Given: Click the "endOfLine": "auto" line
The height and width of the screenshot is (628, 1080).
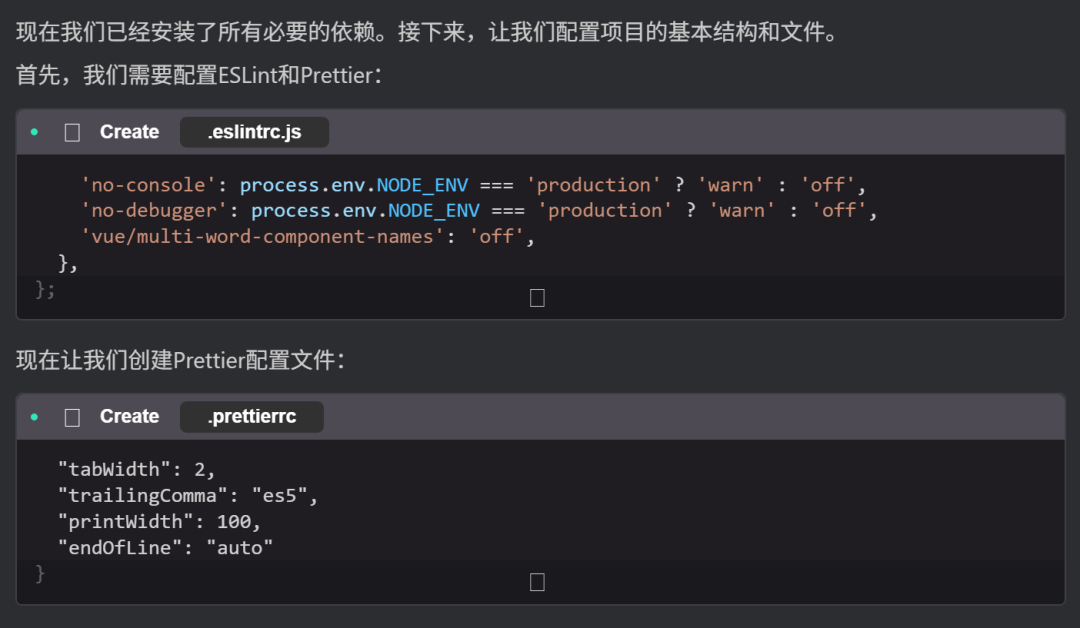Looking at the screenshot, I should (165, 547).
